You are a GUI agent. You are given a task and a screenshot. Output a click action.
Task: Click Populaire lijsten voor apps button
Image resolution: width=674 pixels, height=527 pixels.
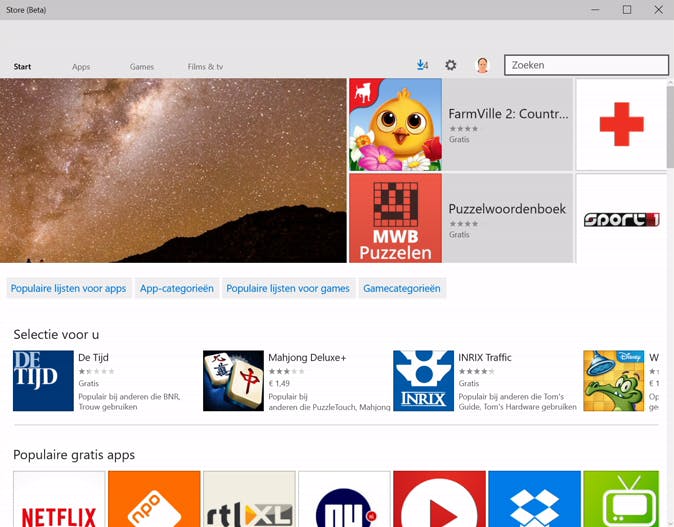pos(68,288)
